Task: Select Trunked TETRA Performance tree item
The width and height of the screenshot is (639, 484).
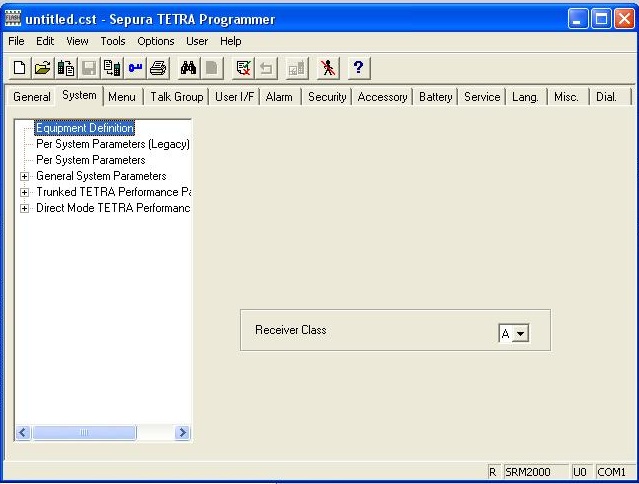Action: pos(113,192)
